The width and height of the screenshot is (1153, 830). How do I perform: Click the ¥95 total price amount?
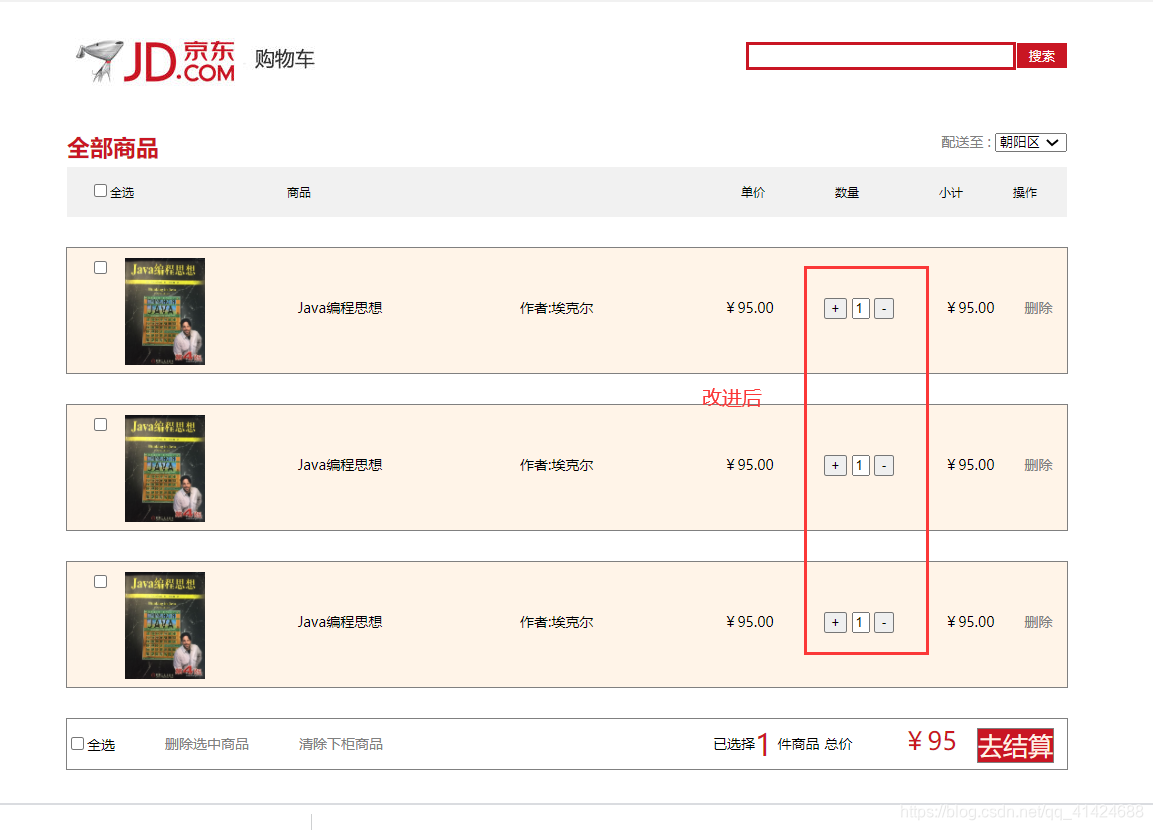(x=932, y=741)
